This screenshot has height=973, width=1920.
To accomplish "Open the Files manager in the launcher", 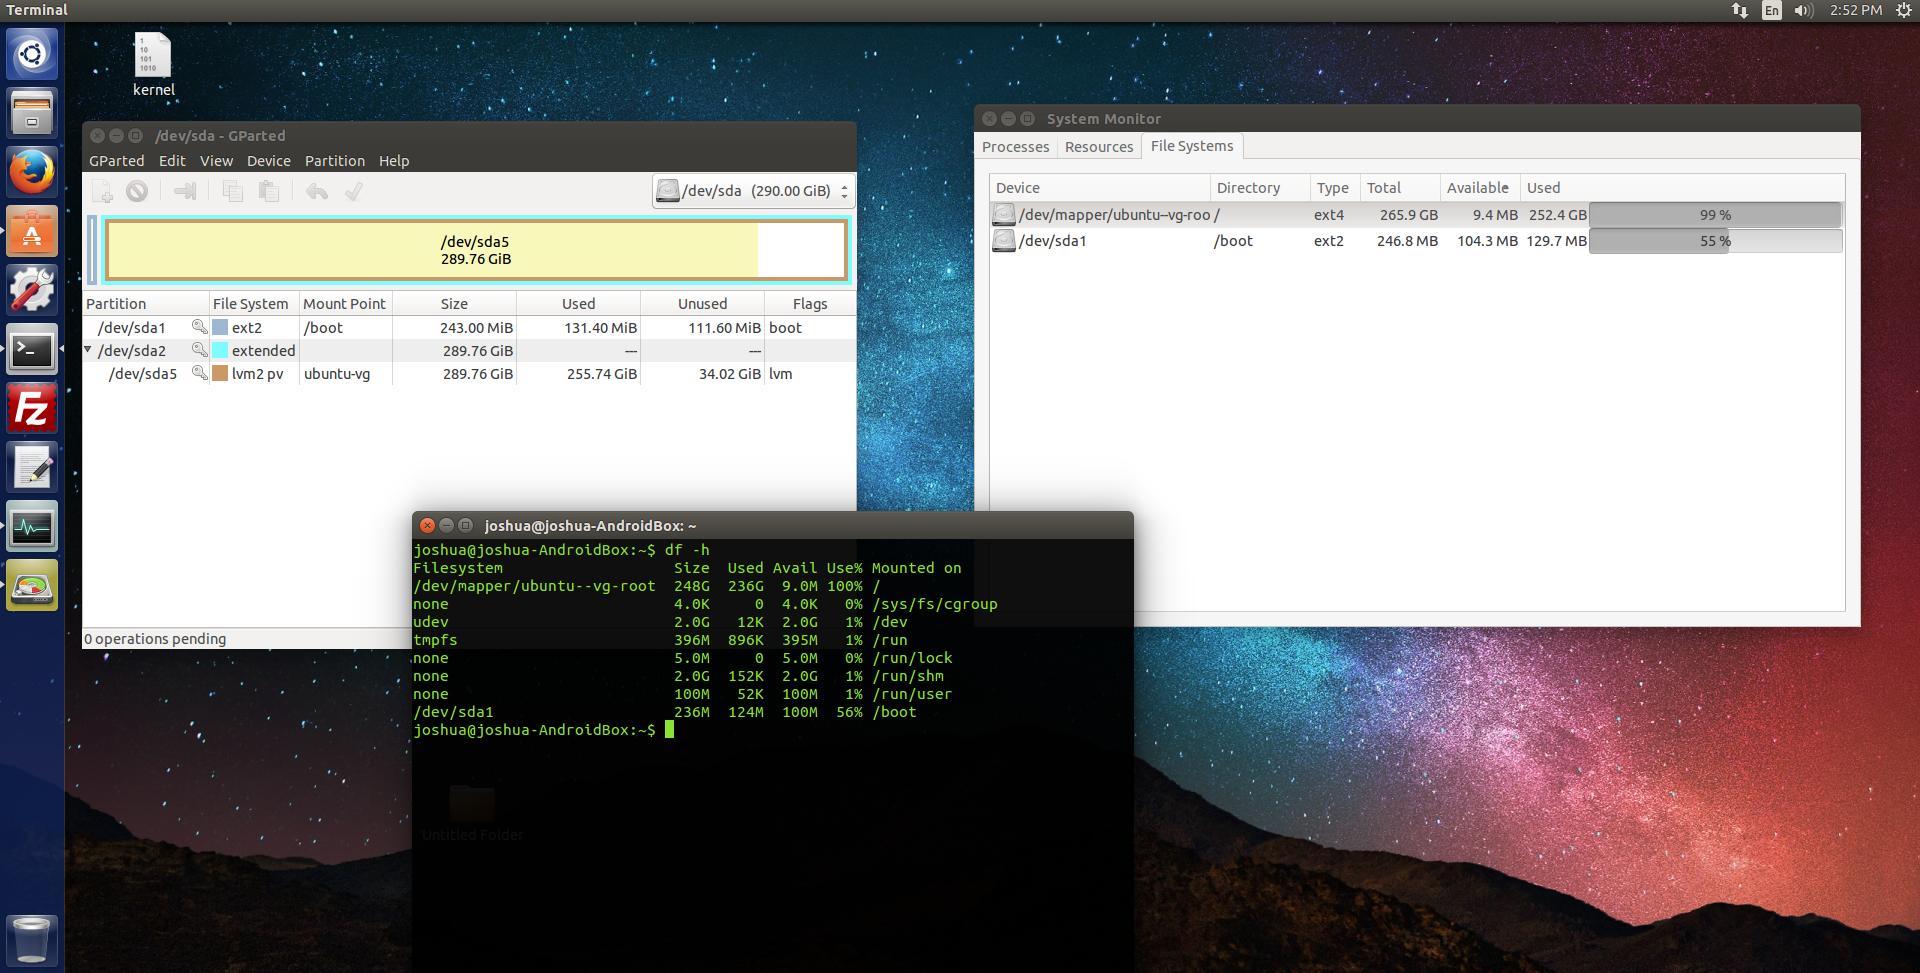I will click(32, 112).
